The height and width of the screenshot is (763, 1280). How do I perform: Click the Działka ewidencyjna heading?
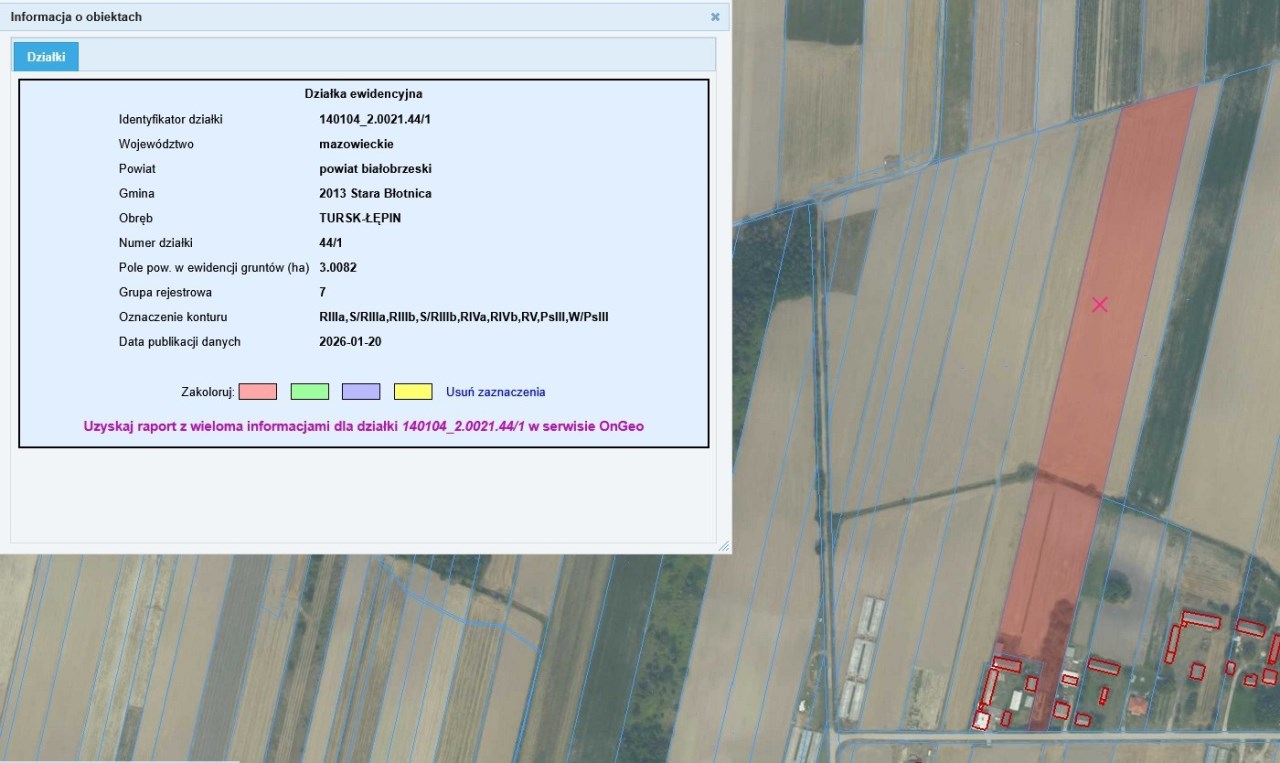(x=363, y=94)
